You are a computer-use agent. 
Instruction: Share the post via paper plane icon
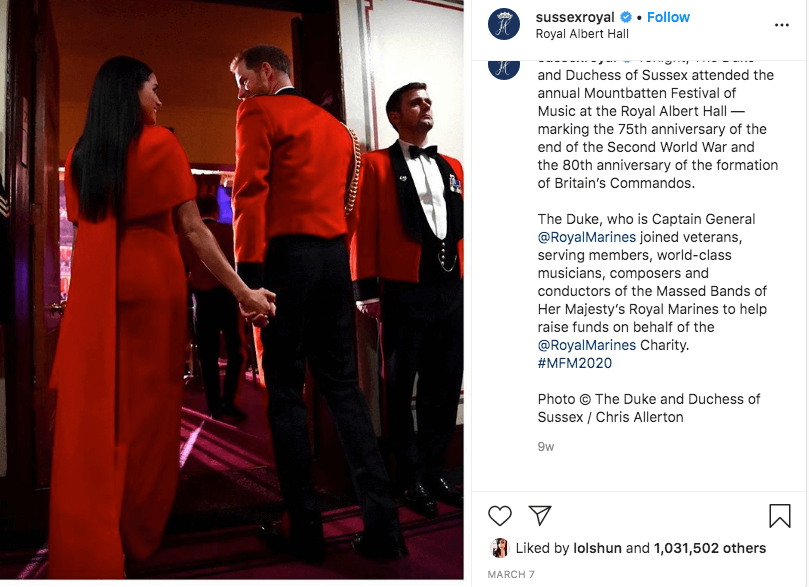[x=540, y=515]
